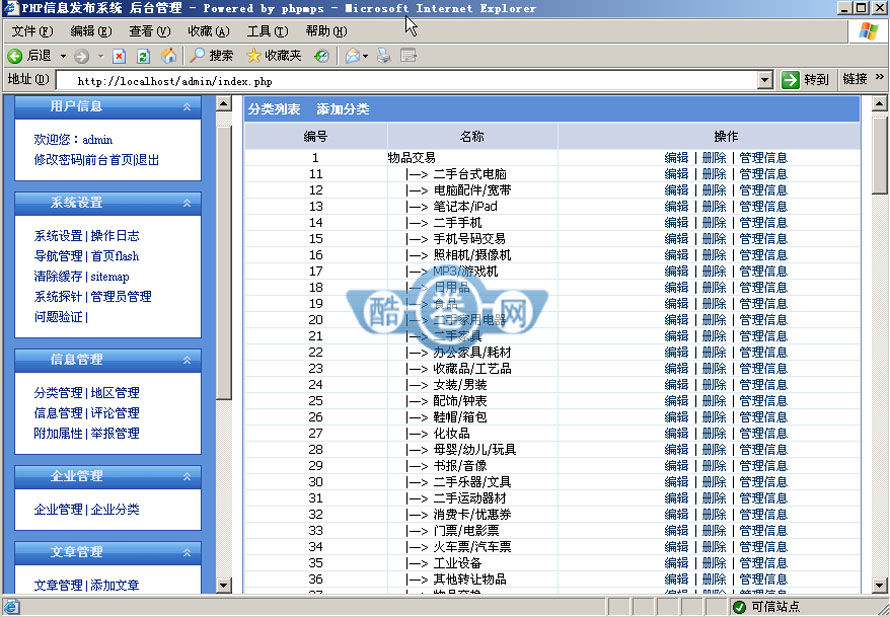This screenshot has height=617, width=890.
Task: Click the stop loading red X icon
Action: (117, 56)
